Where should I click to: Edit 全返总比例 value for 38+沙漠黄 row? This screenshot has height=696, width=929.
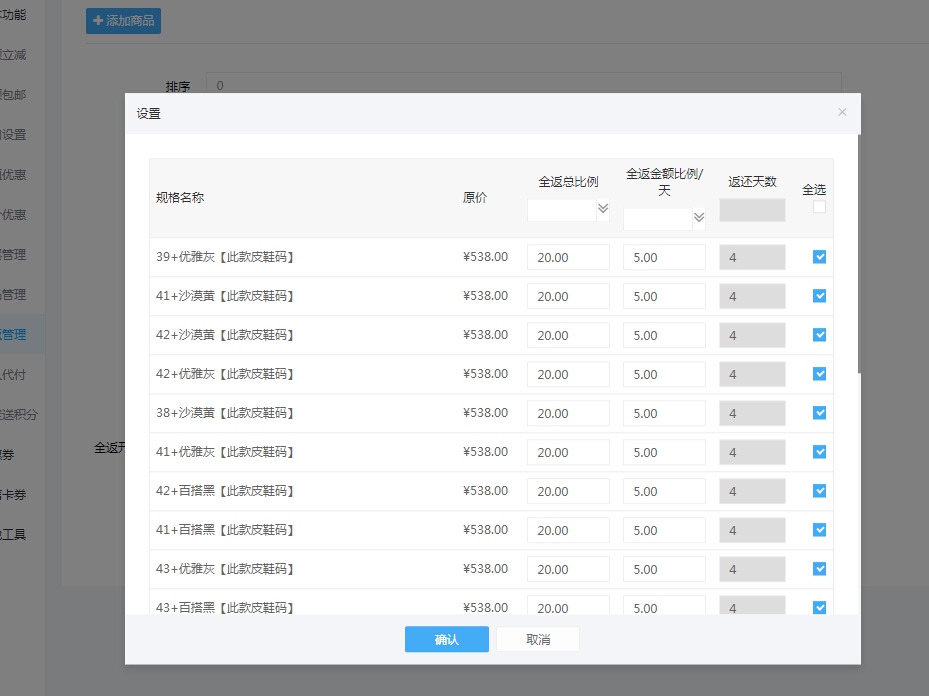click(x=568, y=413)
